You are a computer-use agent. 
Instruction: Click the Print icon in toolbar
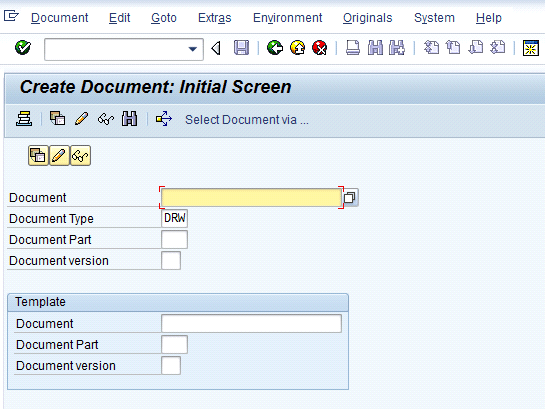pyautogui.click(x=353, y=48)
